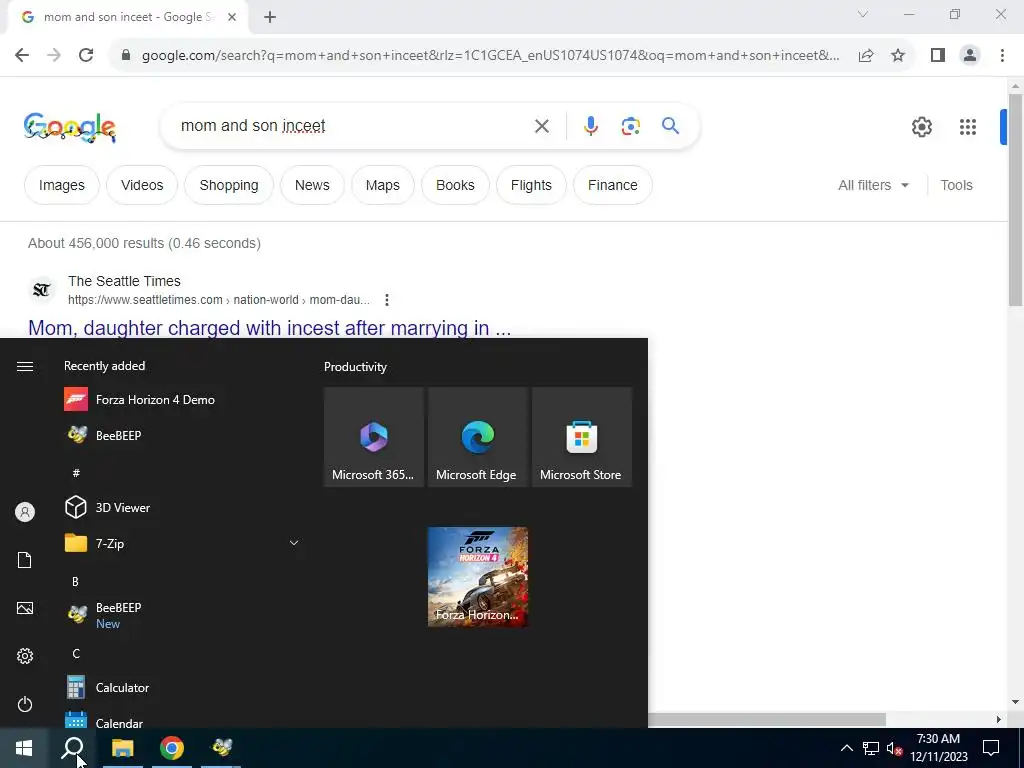This screenshot has height=768, width=1024.
Task: Open the Chrome profile avatar
Action: point(970,56)
